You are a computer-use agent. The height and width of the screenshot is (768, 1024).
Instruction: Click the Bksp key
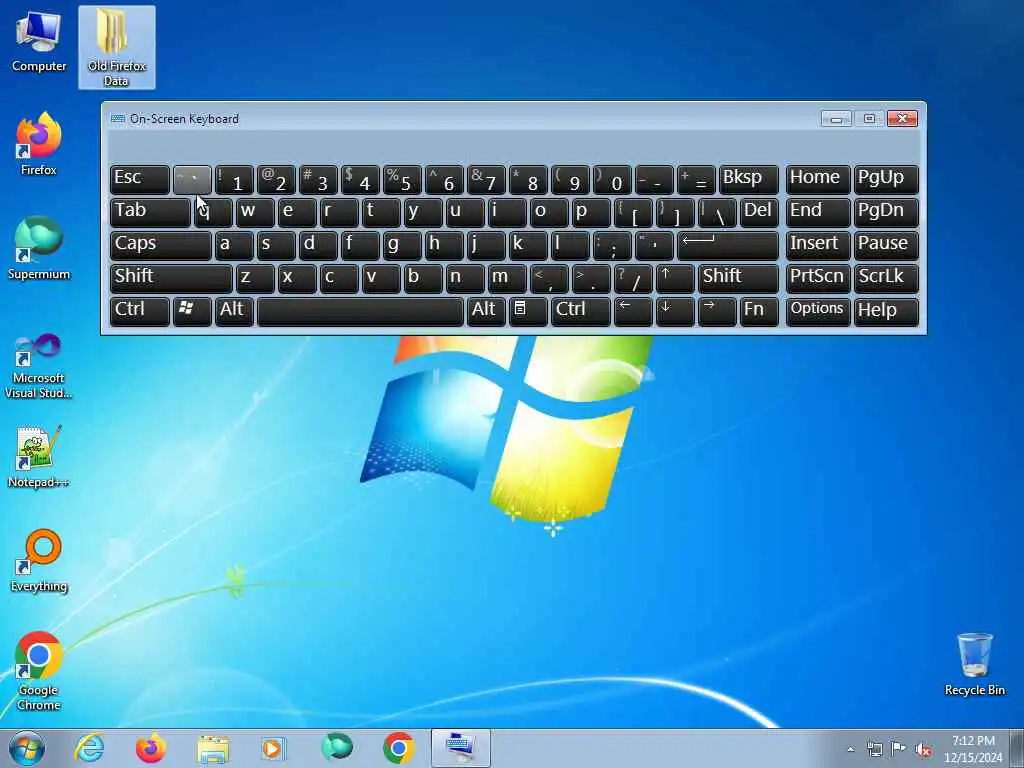748,180
